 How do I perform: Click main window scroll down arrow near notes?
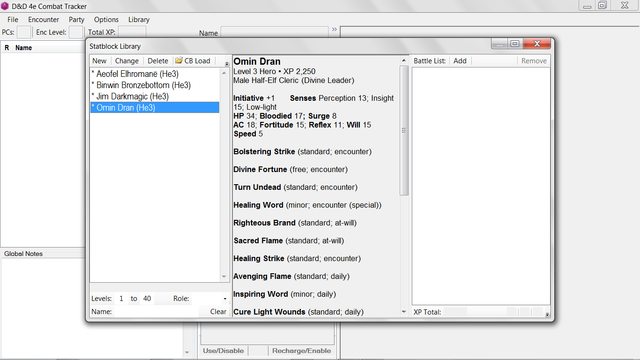187,352
